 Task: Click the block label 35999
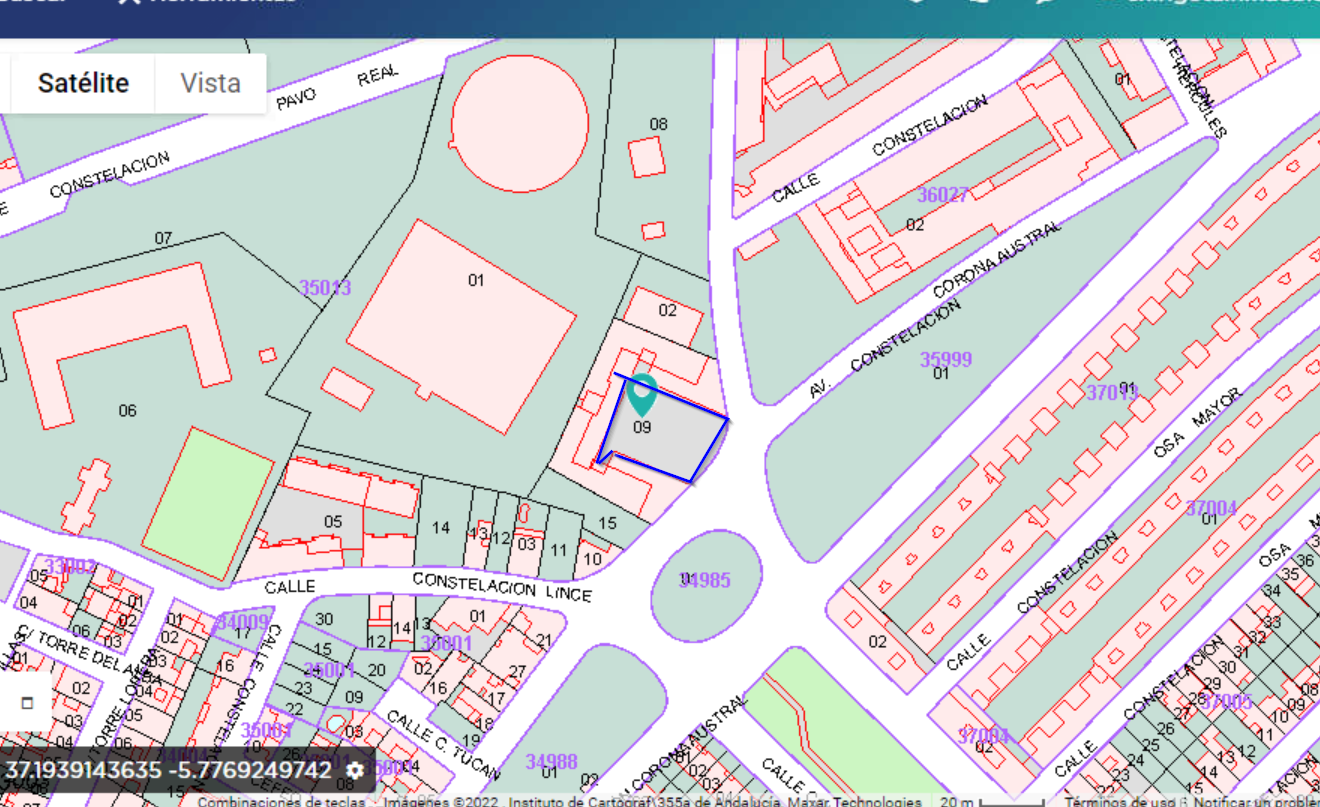click(x=945, y=359)
